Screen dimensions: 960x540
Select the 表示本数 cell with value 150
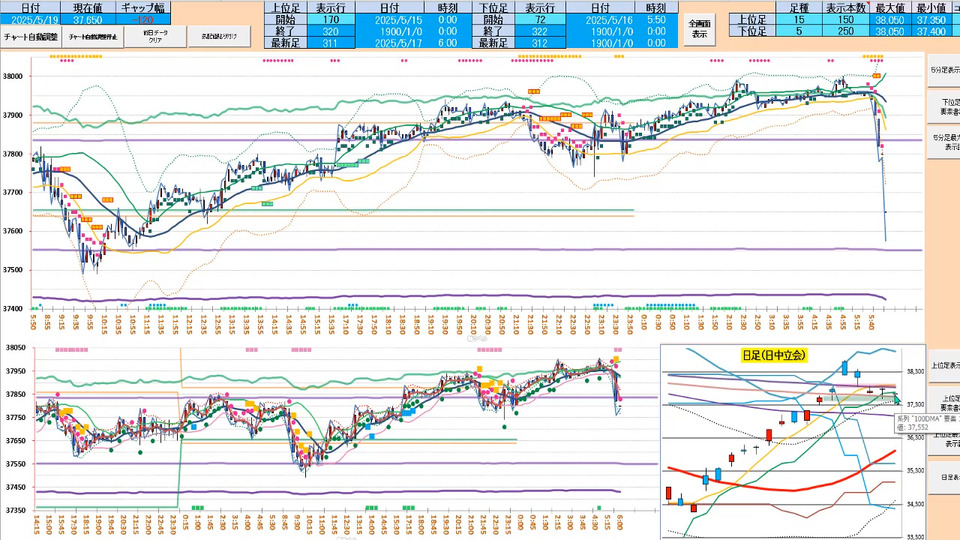tap(846, 20)
